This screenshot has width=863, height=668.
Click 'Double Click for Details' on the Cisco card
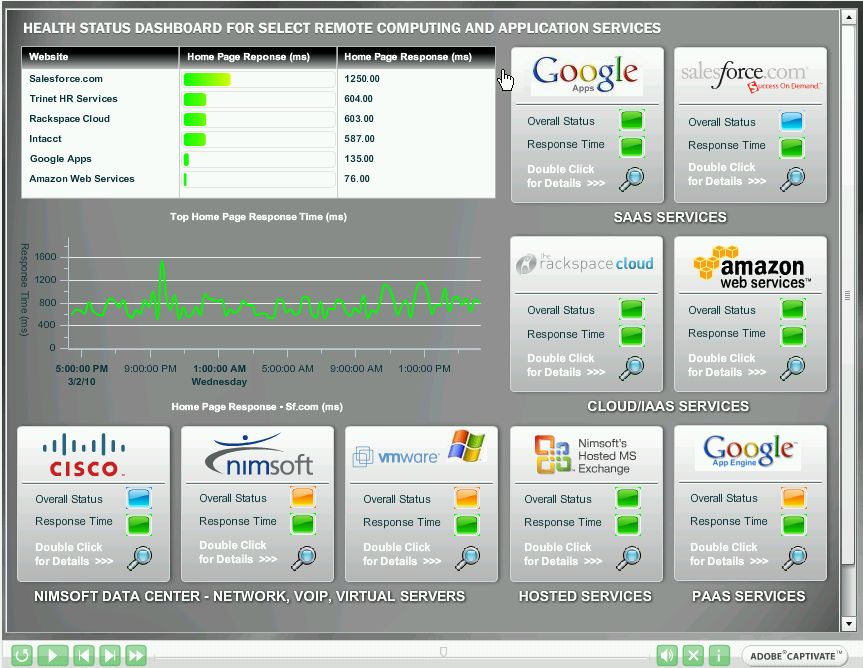[x=74, y=554]
